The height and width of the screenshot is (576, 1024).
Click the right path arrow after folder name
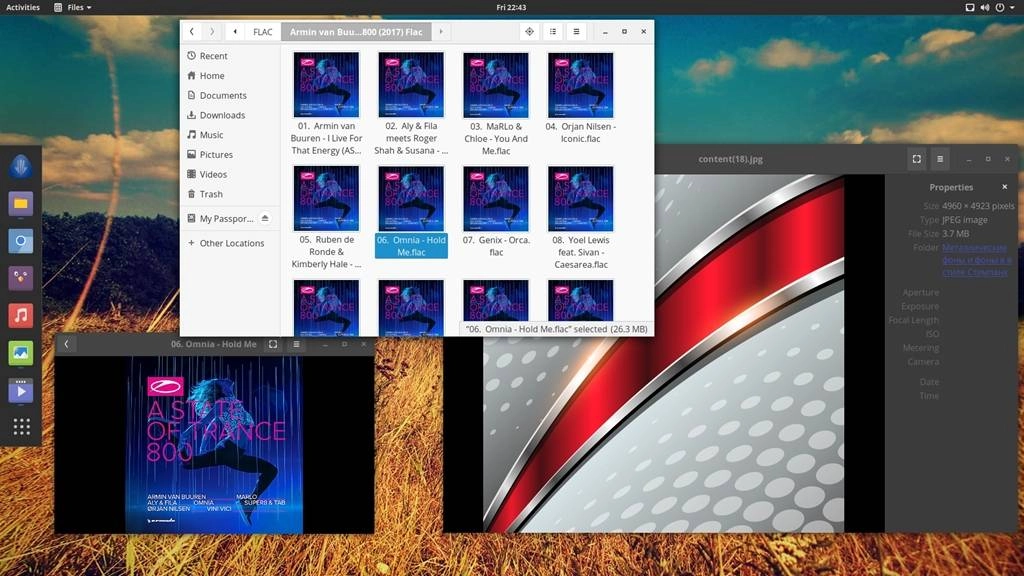(x=441, y=31)
